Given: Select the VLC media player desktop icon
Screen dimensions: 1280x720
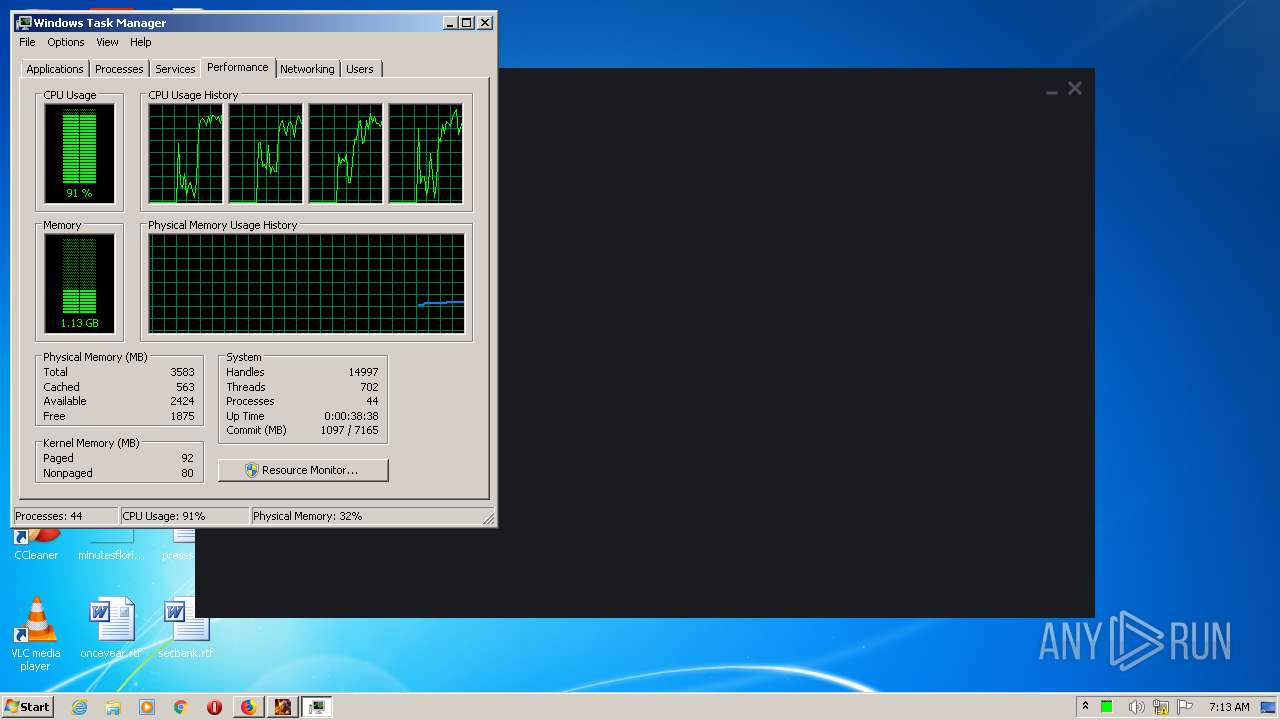Looking at the screenshot, I should click(35, 634).
